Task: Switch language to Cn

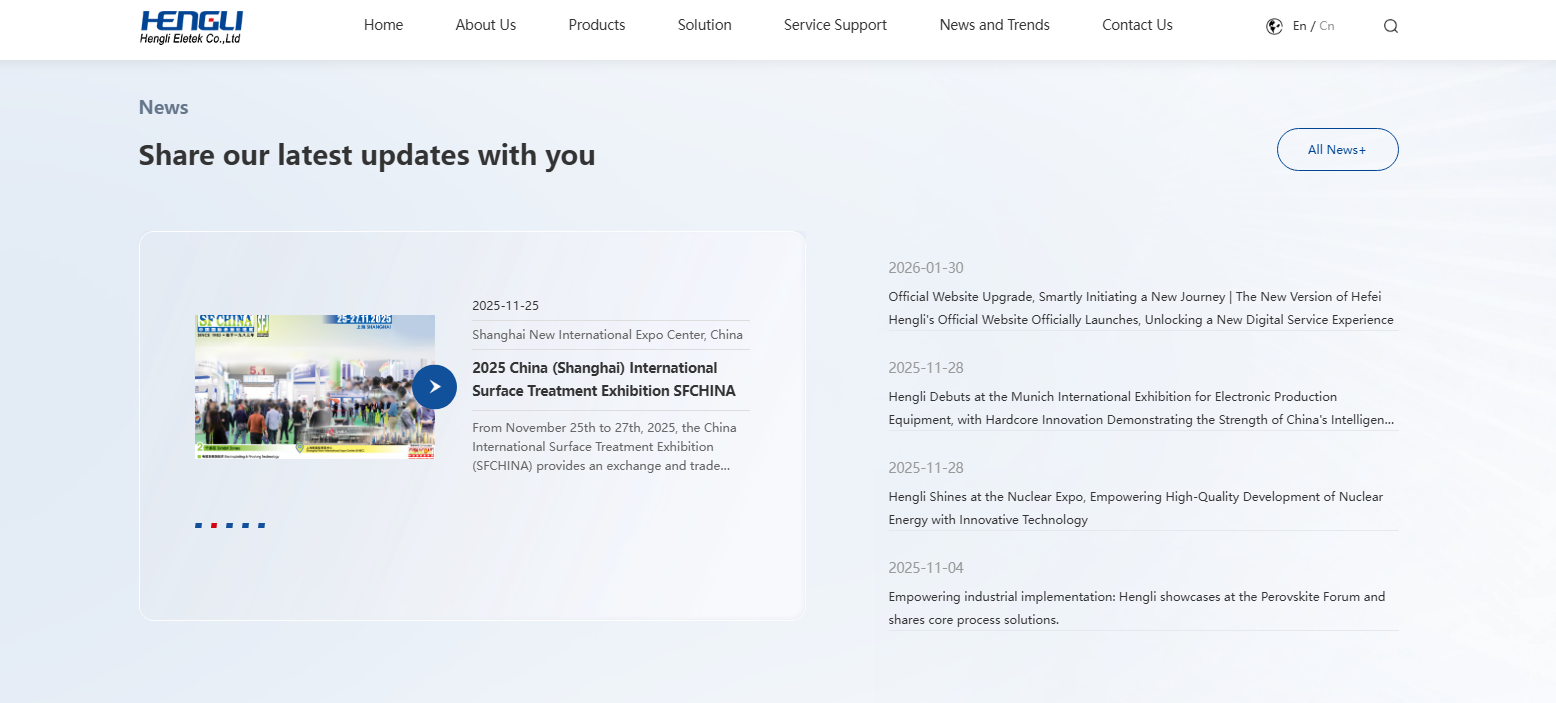Action: (x=1327, y=26)
